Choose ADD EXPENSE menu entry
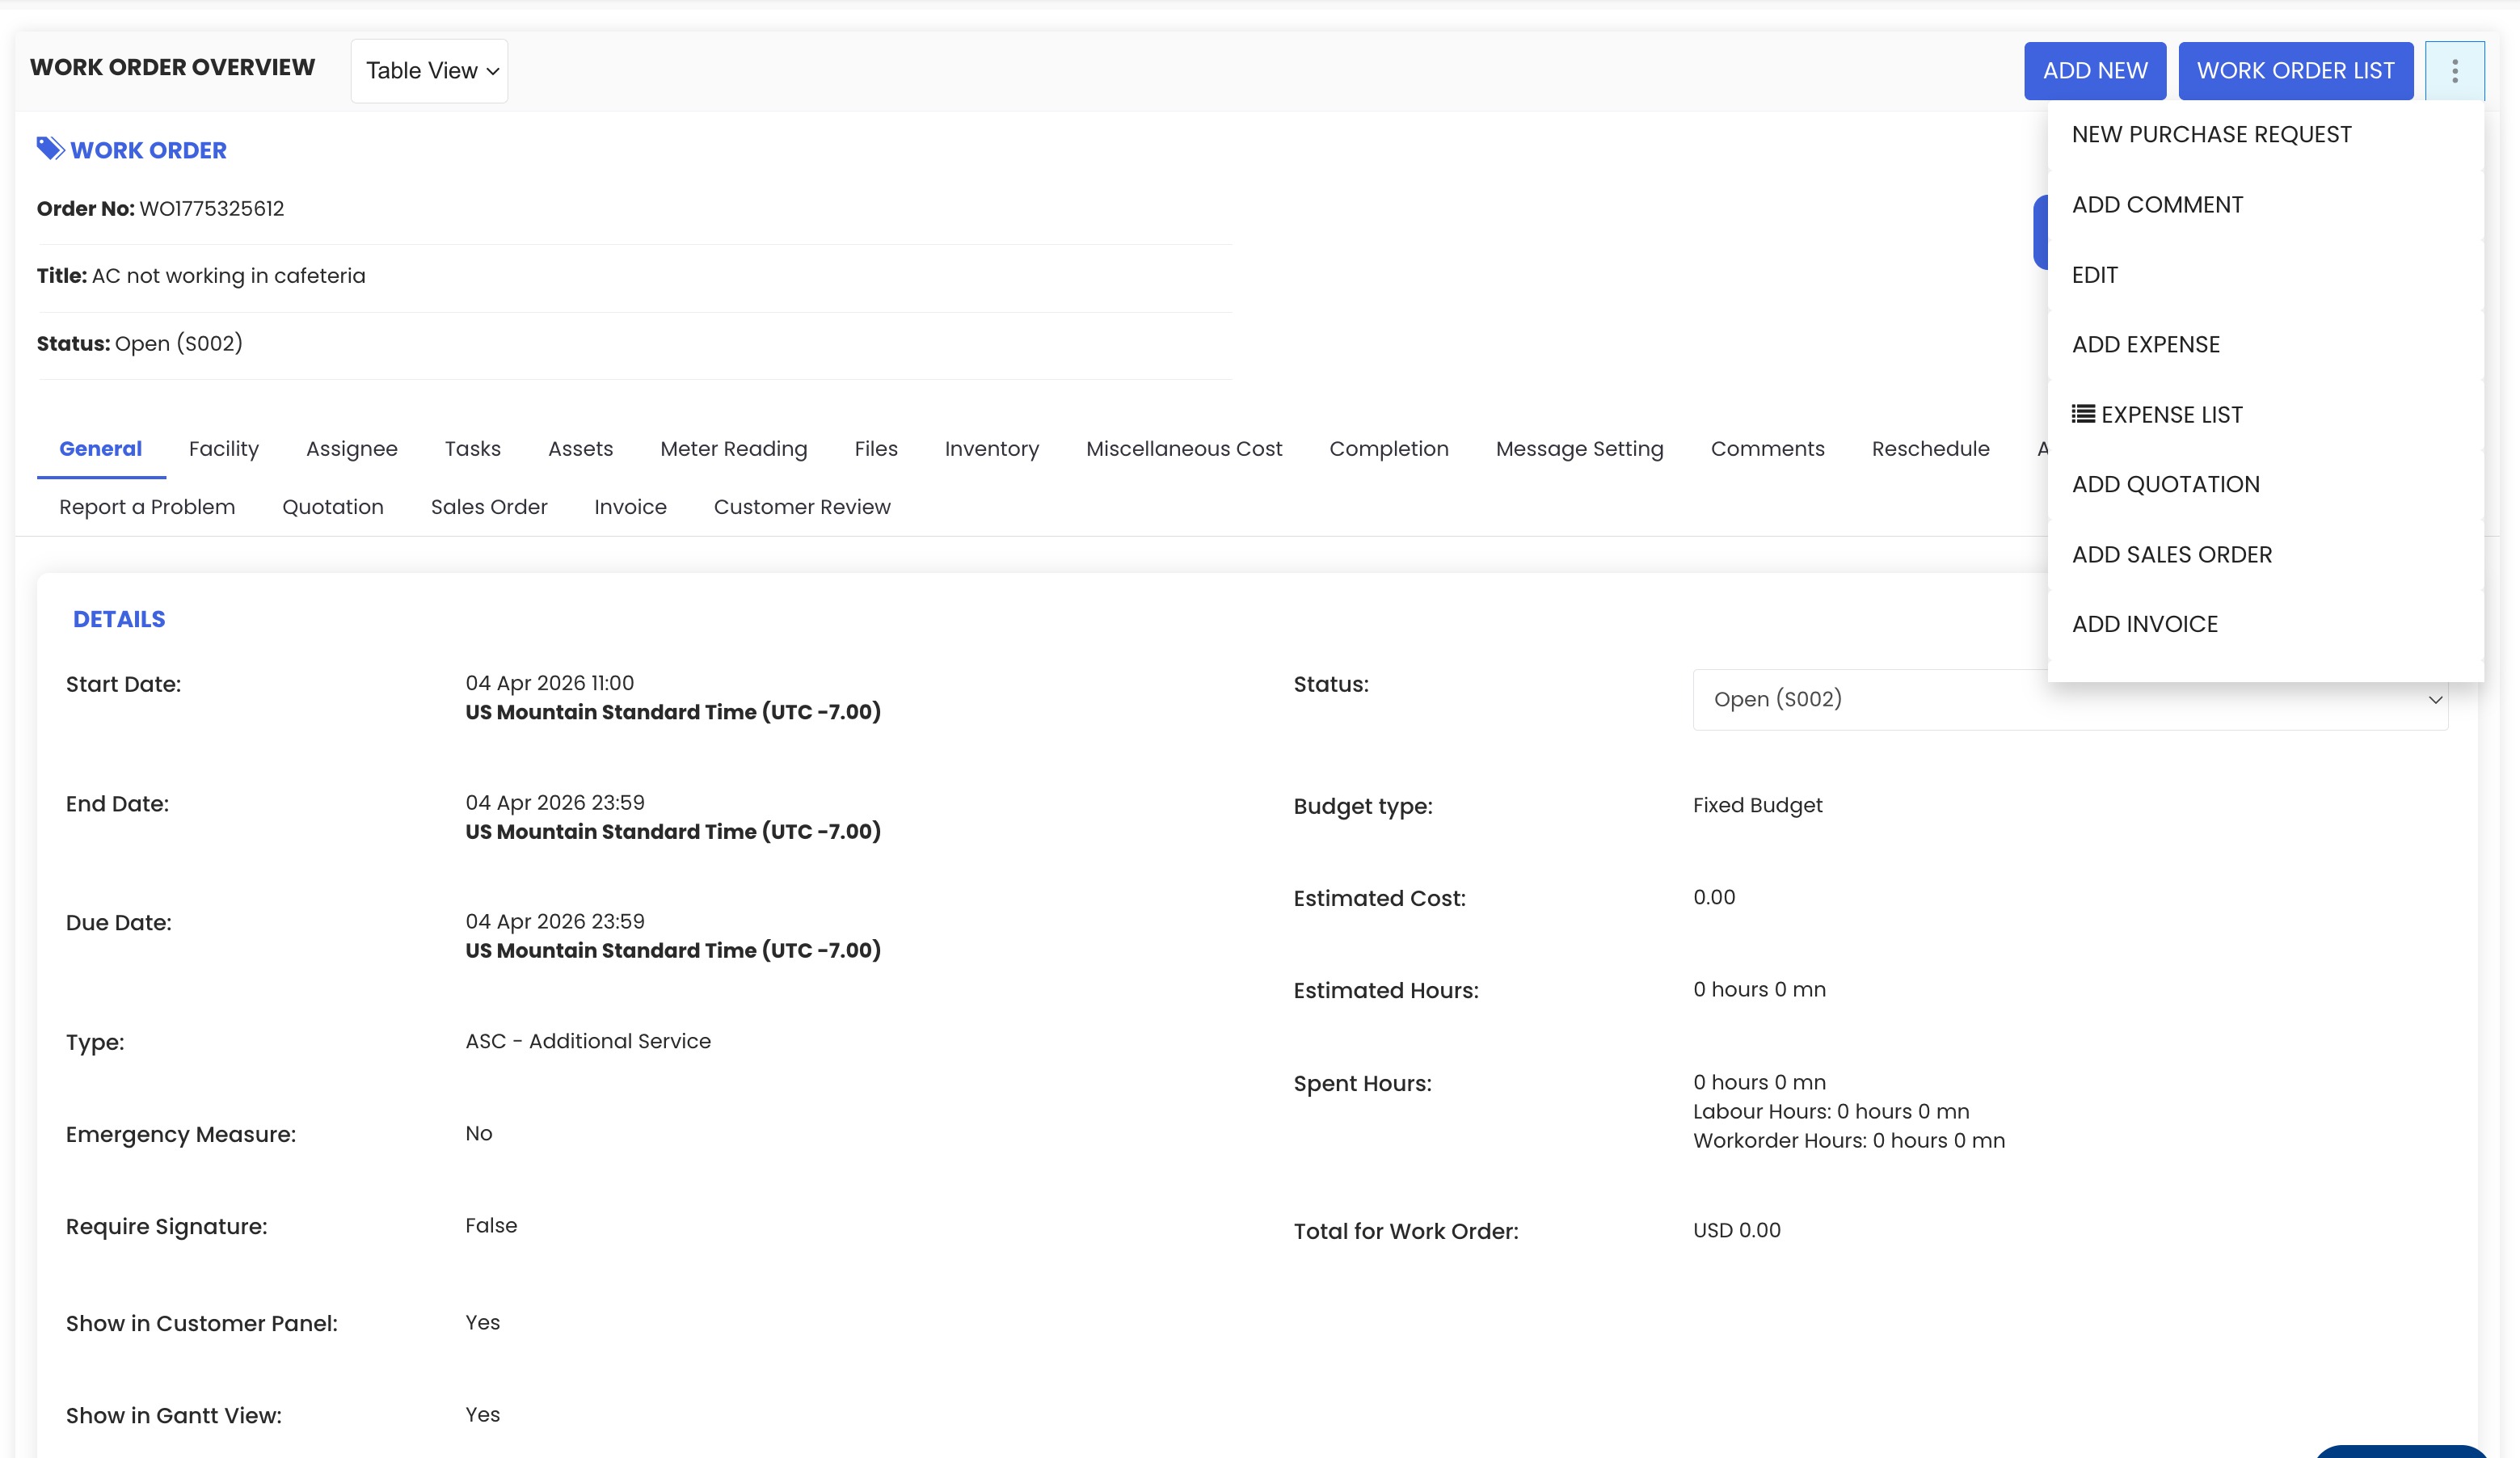The width and height of the screenshot is (2520, 1458). click(2145, 344)
